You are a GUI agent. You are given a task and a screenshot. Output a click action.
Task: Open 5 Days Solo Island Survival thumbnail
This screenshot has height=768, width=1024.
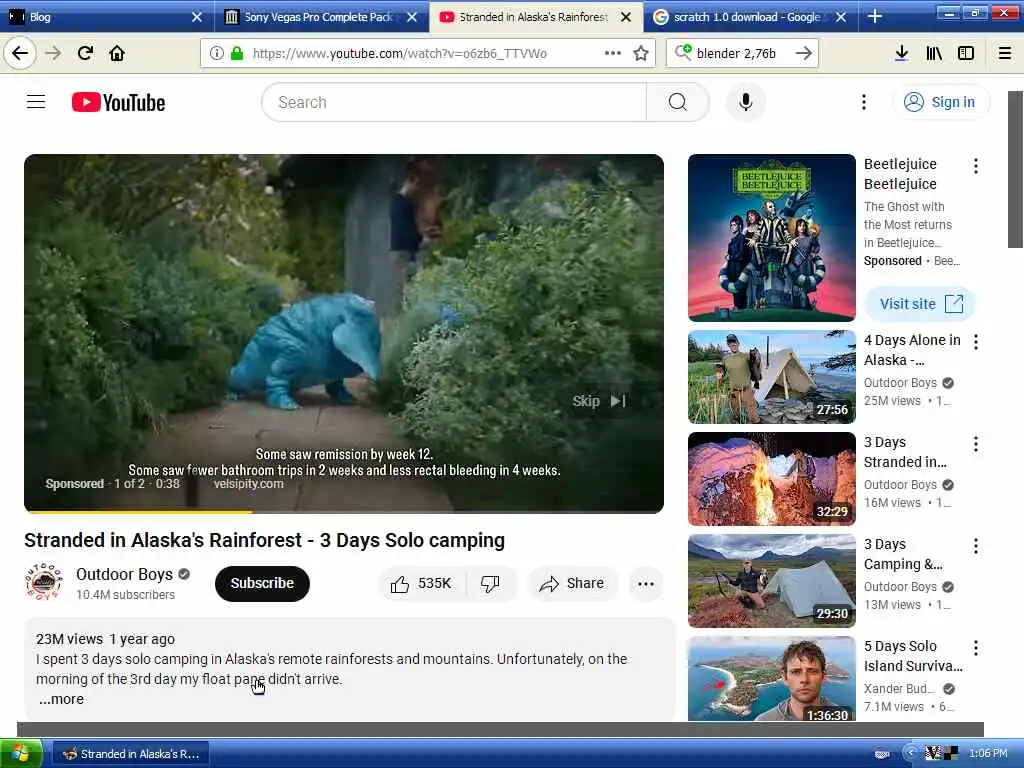click(771, 679)
